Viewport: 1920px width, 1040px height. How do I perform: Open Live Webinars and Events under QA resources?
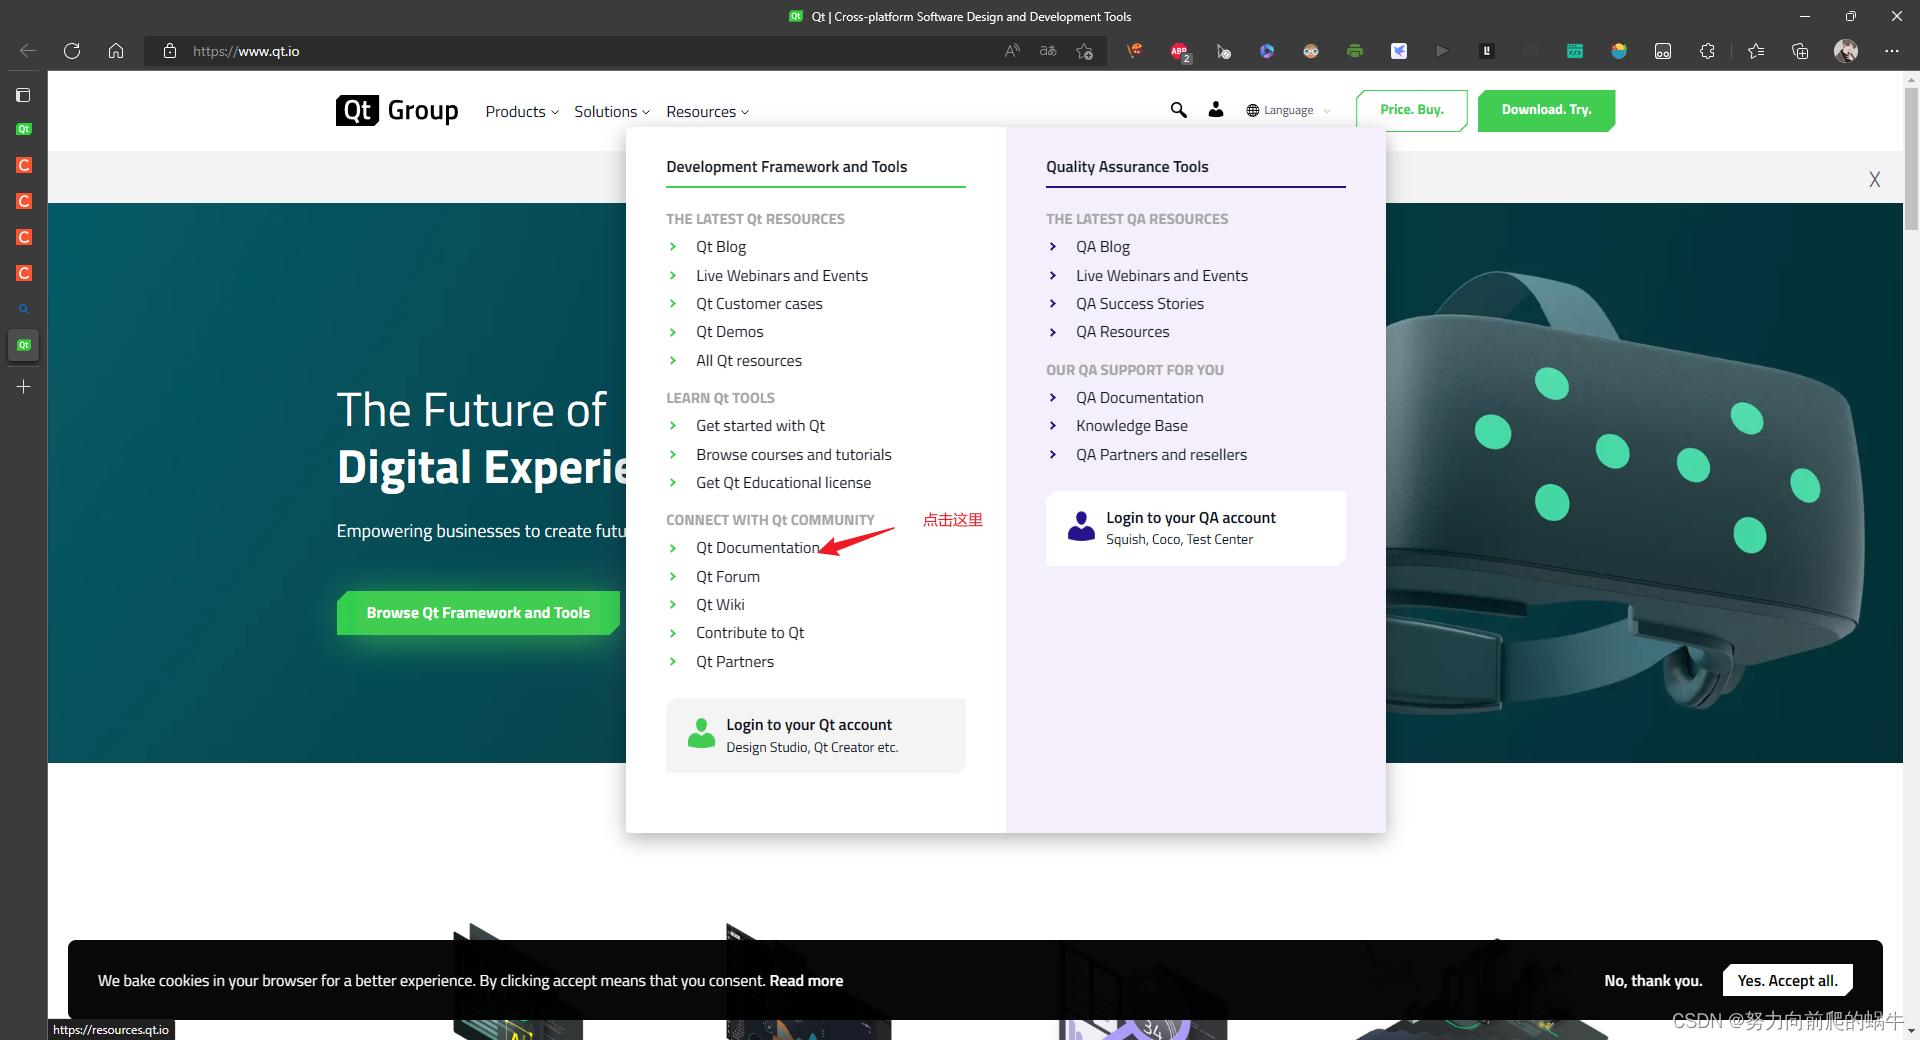tap(1162, 276)
